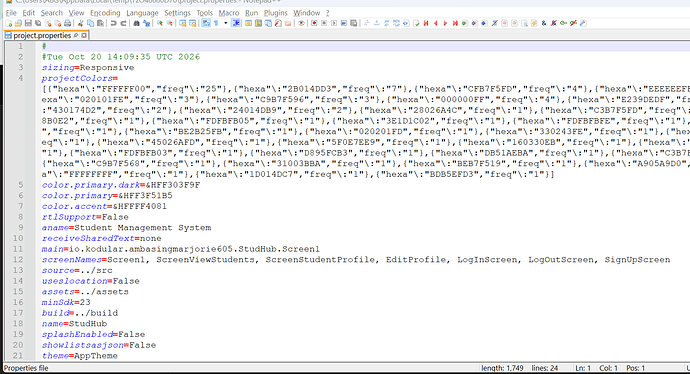Viewport: 690px width, 374px height.
Task: Click the Redo arrow icon
Action: pyautogui.click(x=124, y=23)
